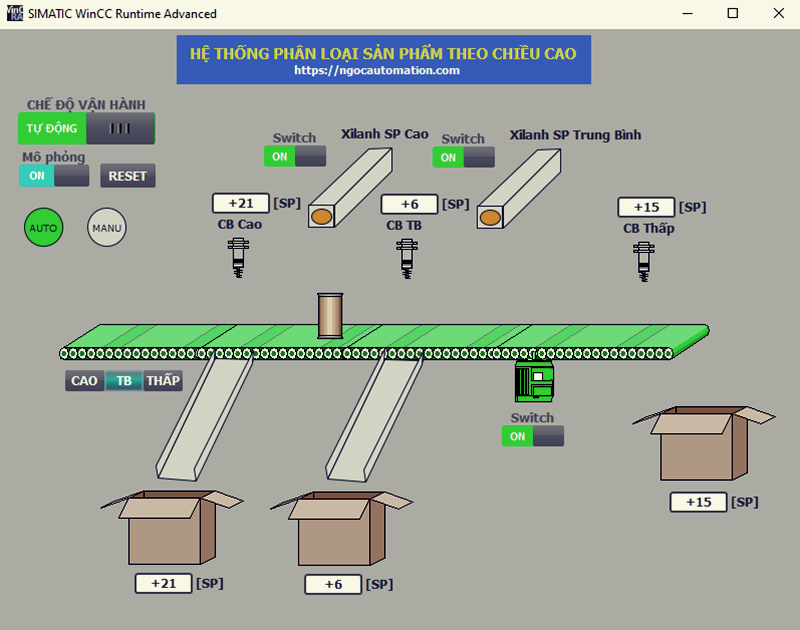Click the ngocautomation.com link in header

coord(377,70)
